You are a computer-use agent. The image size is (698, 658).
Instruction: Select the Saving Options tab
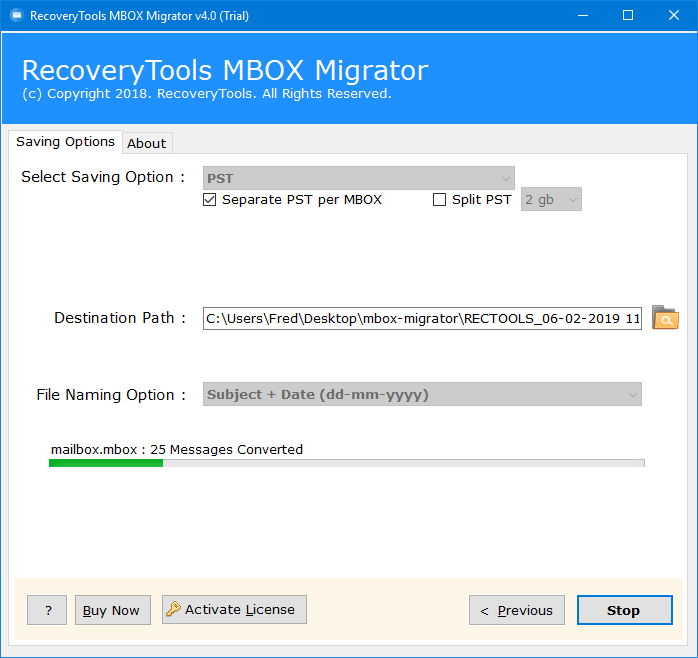[x=65, y=142]
